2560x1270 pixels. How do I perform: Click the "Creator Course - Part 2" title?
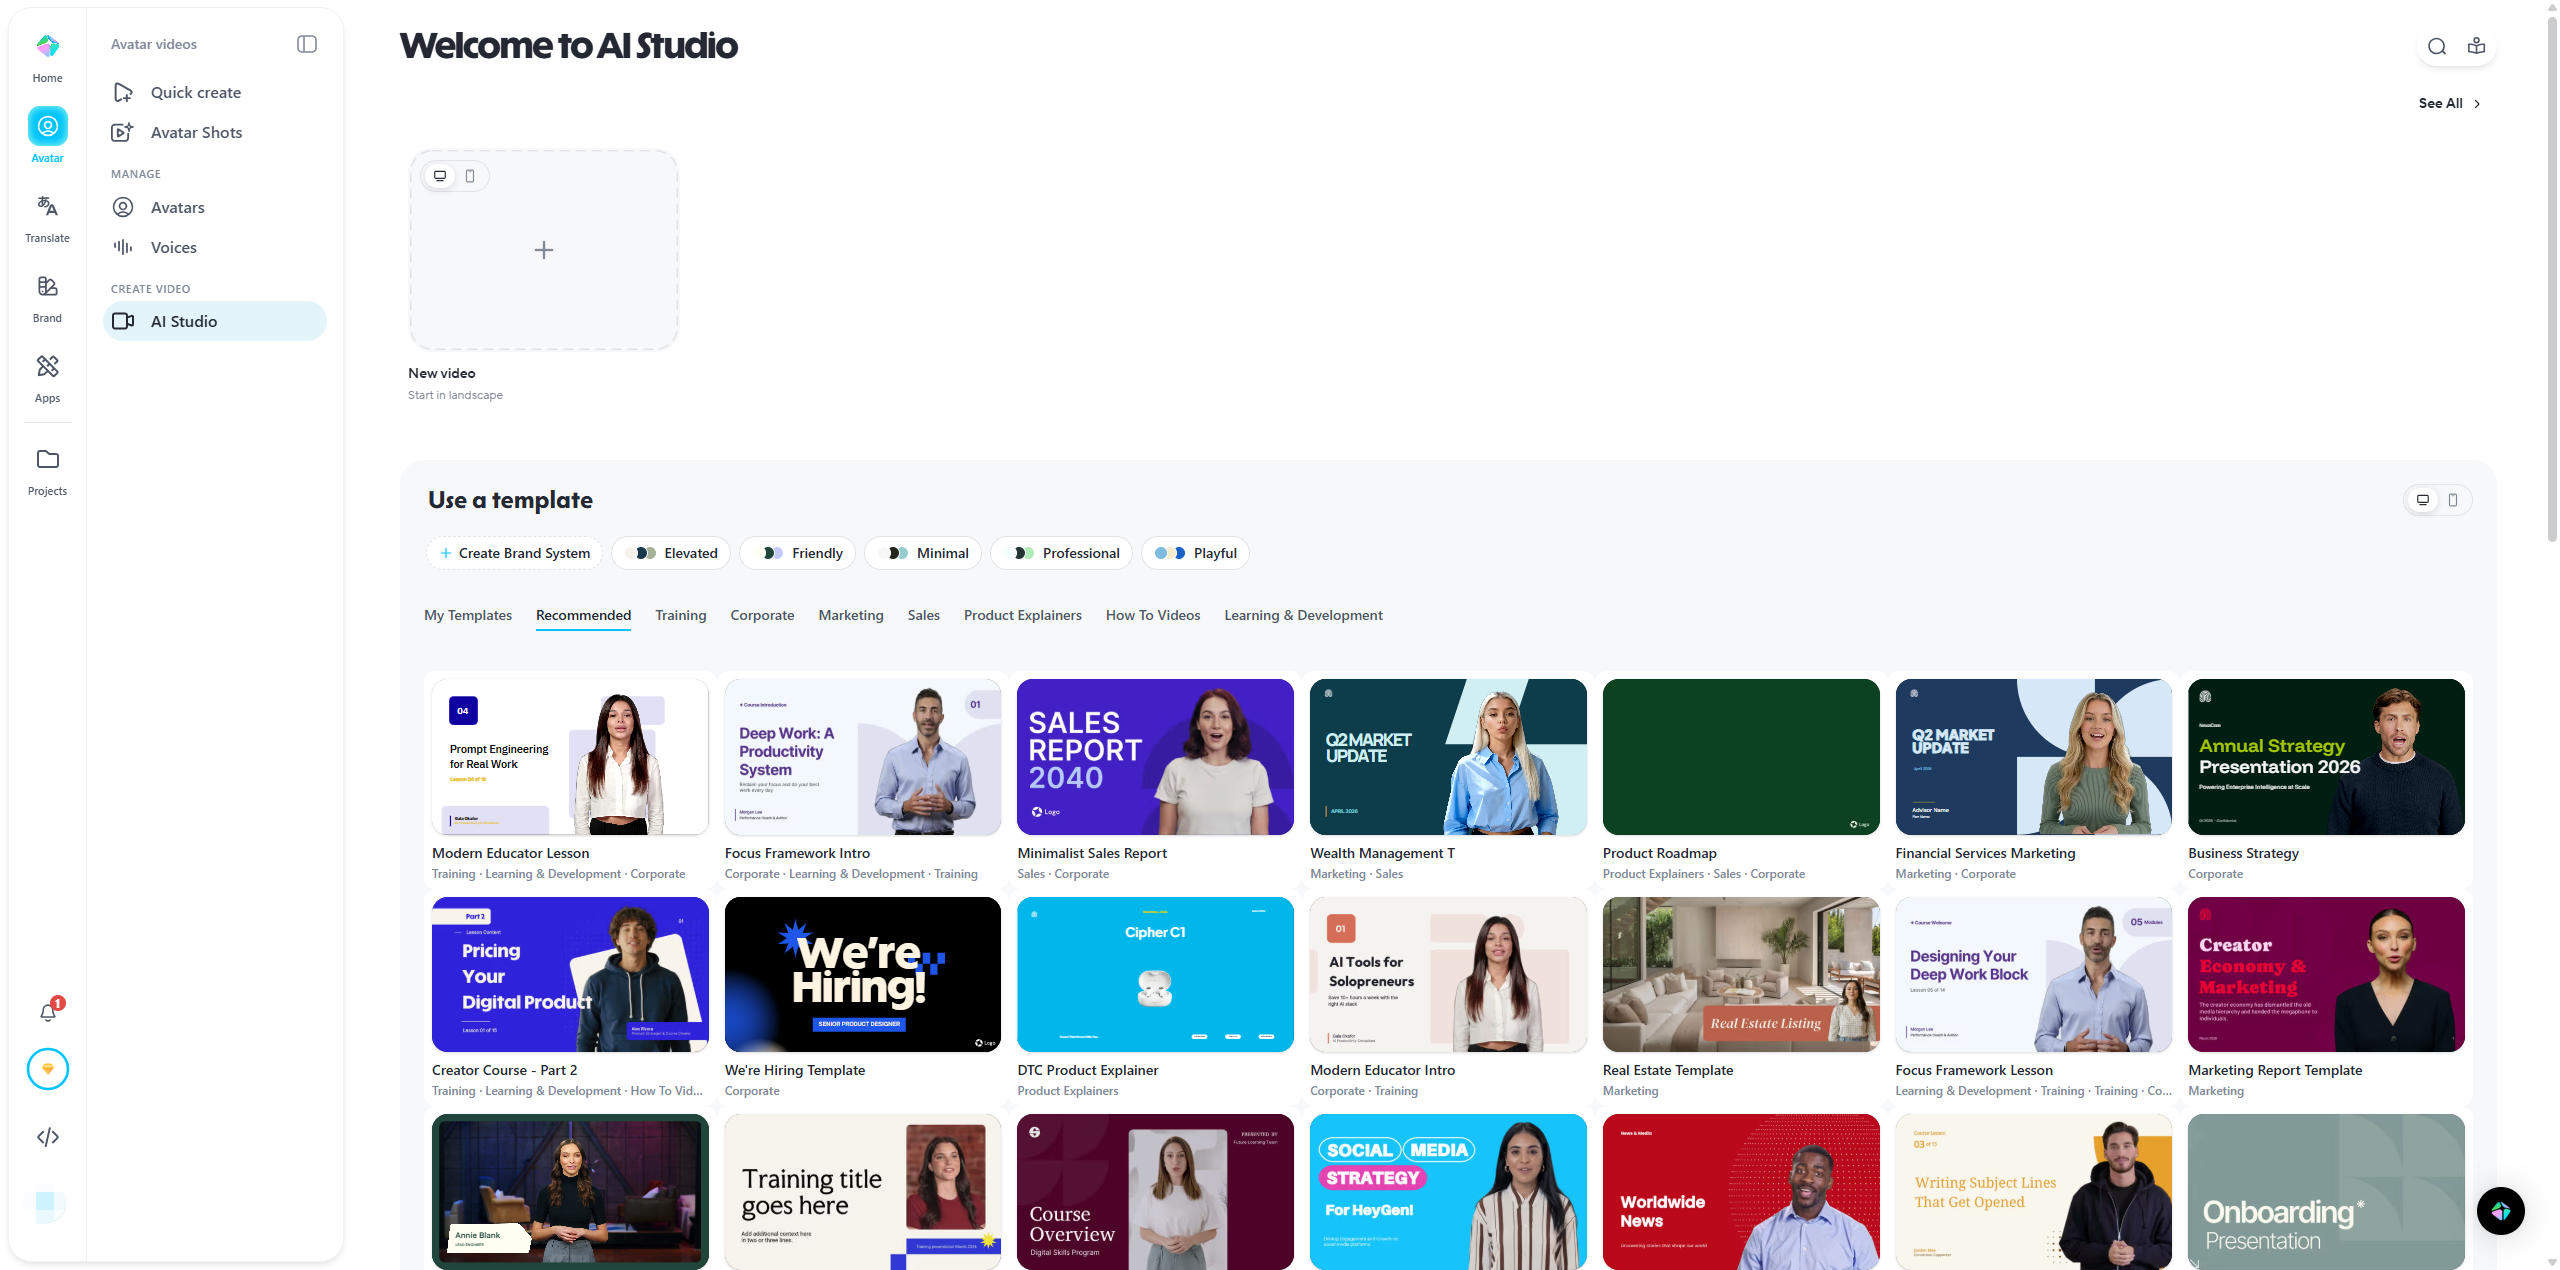505,1070
